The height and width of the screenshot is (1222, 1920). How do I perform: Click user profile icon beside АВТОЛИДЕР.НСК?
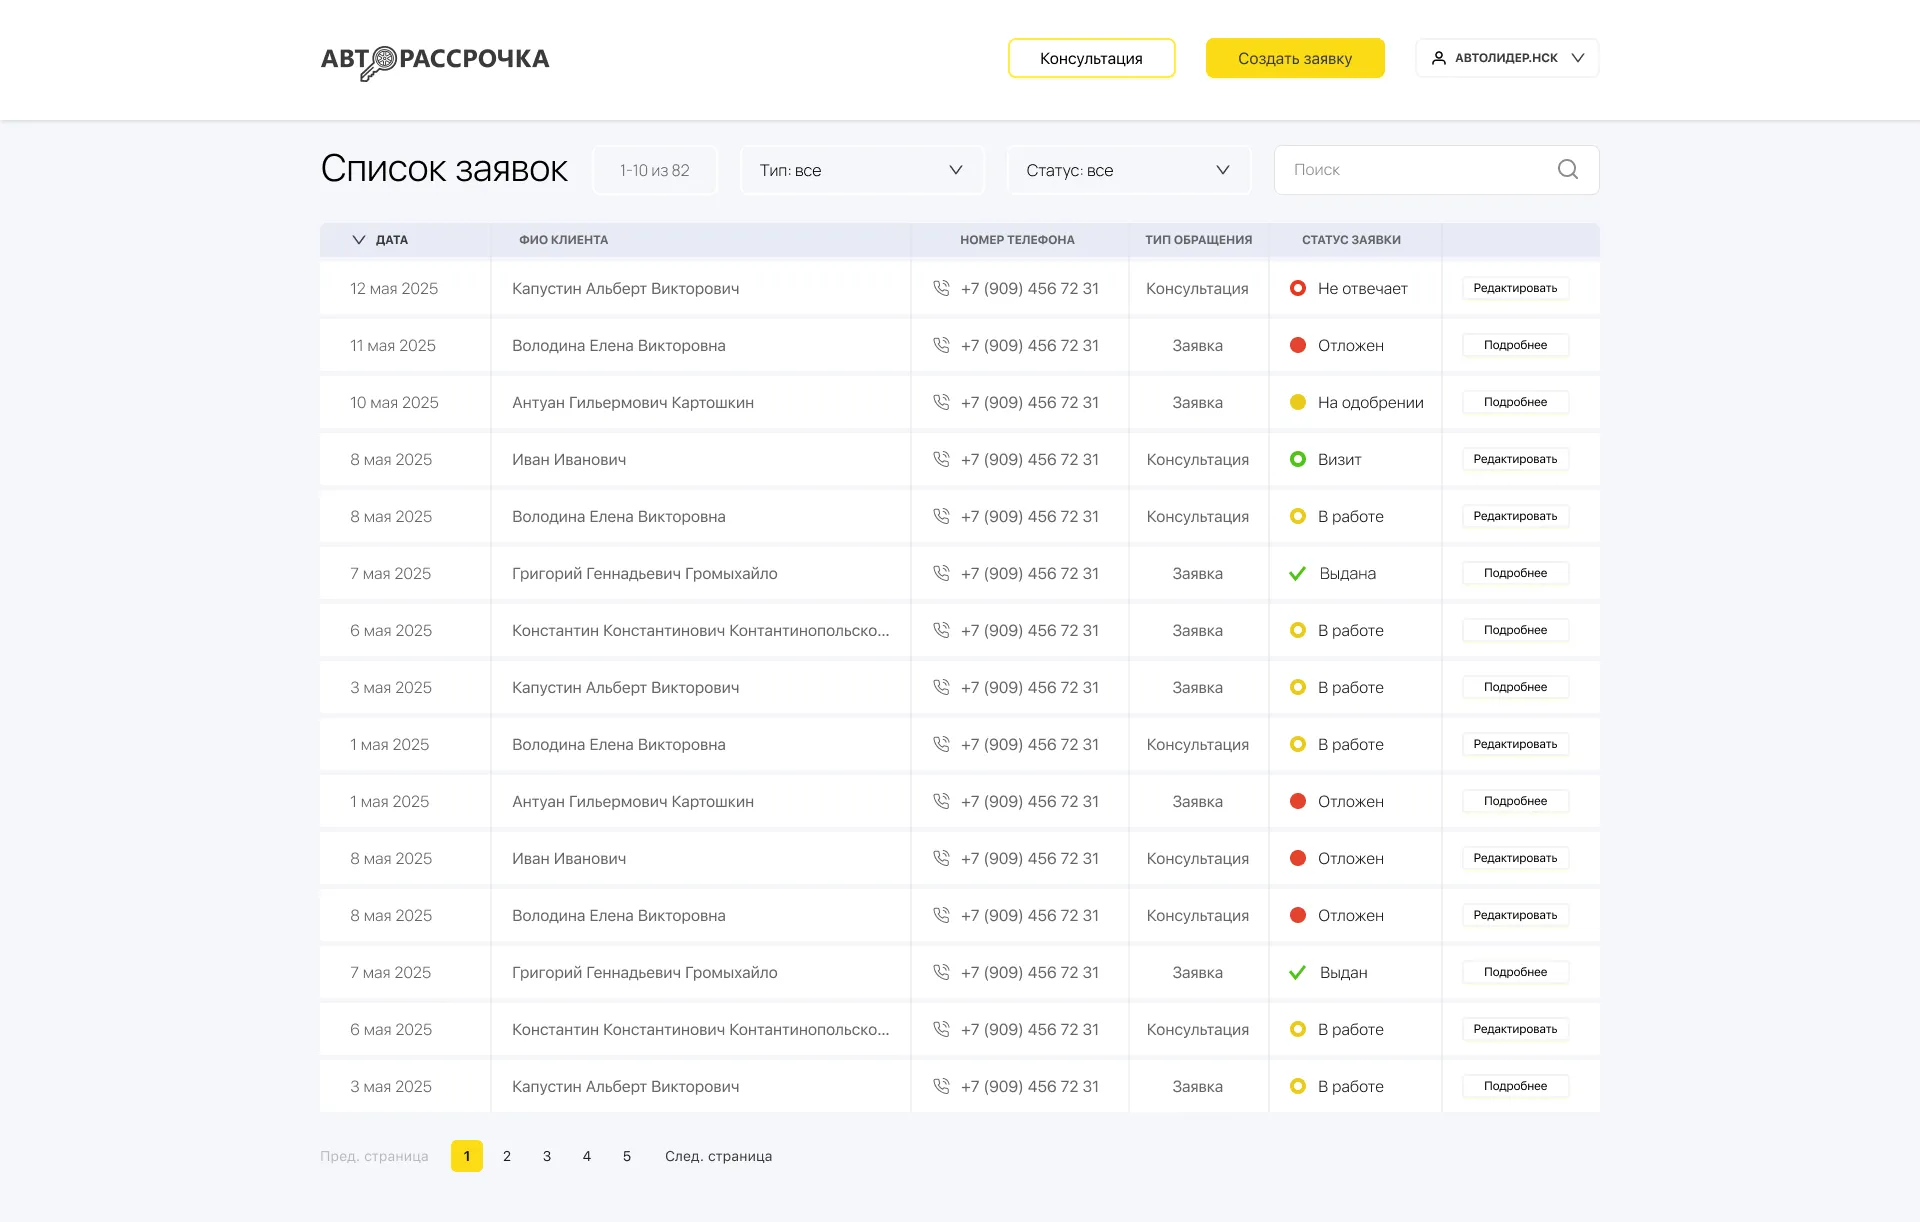tap(1438, 58)
